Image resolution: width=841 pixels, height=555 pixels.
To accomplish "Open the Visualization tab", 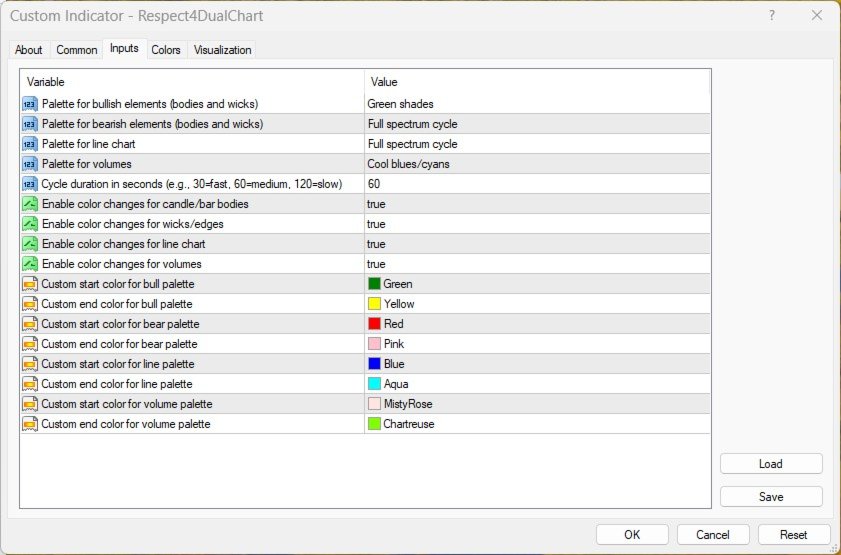I will coord(222,50).
